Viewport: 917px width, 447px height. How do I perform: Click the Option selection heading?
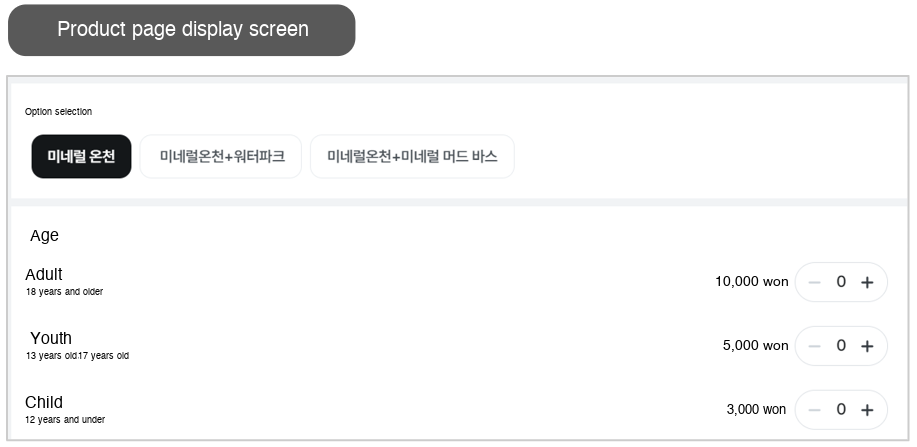[x=58, y=112]
